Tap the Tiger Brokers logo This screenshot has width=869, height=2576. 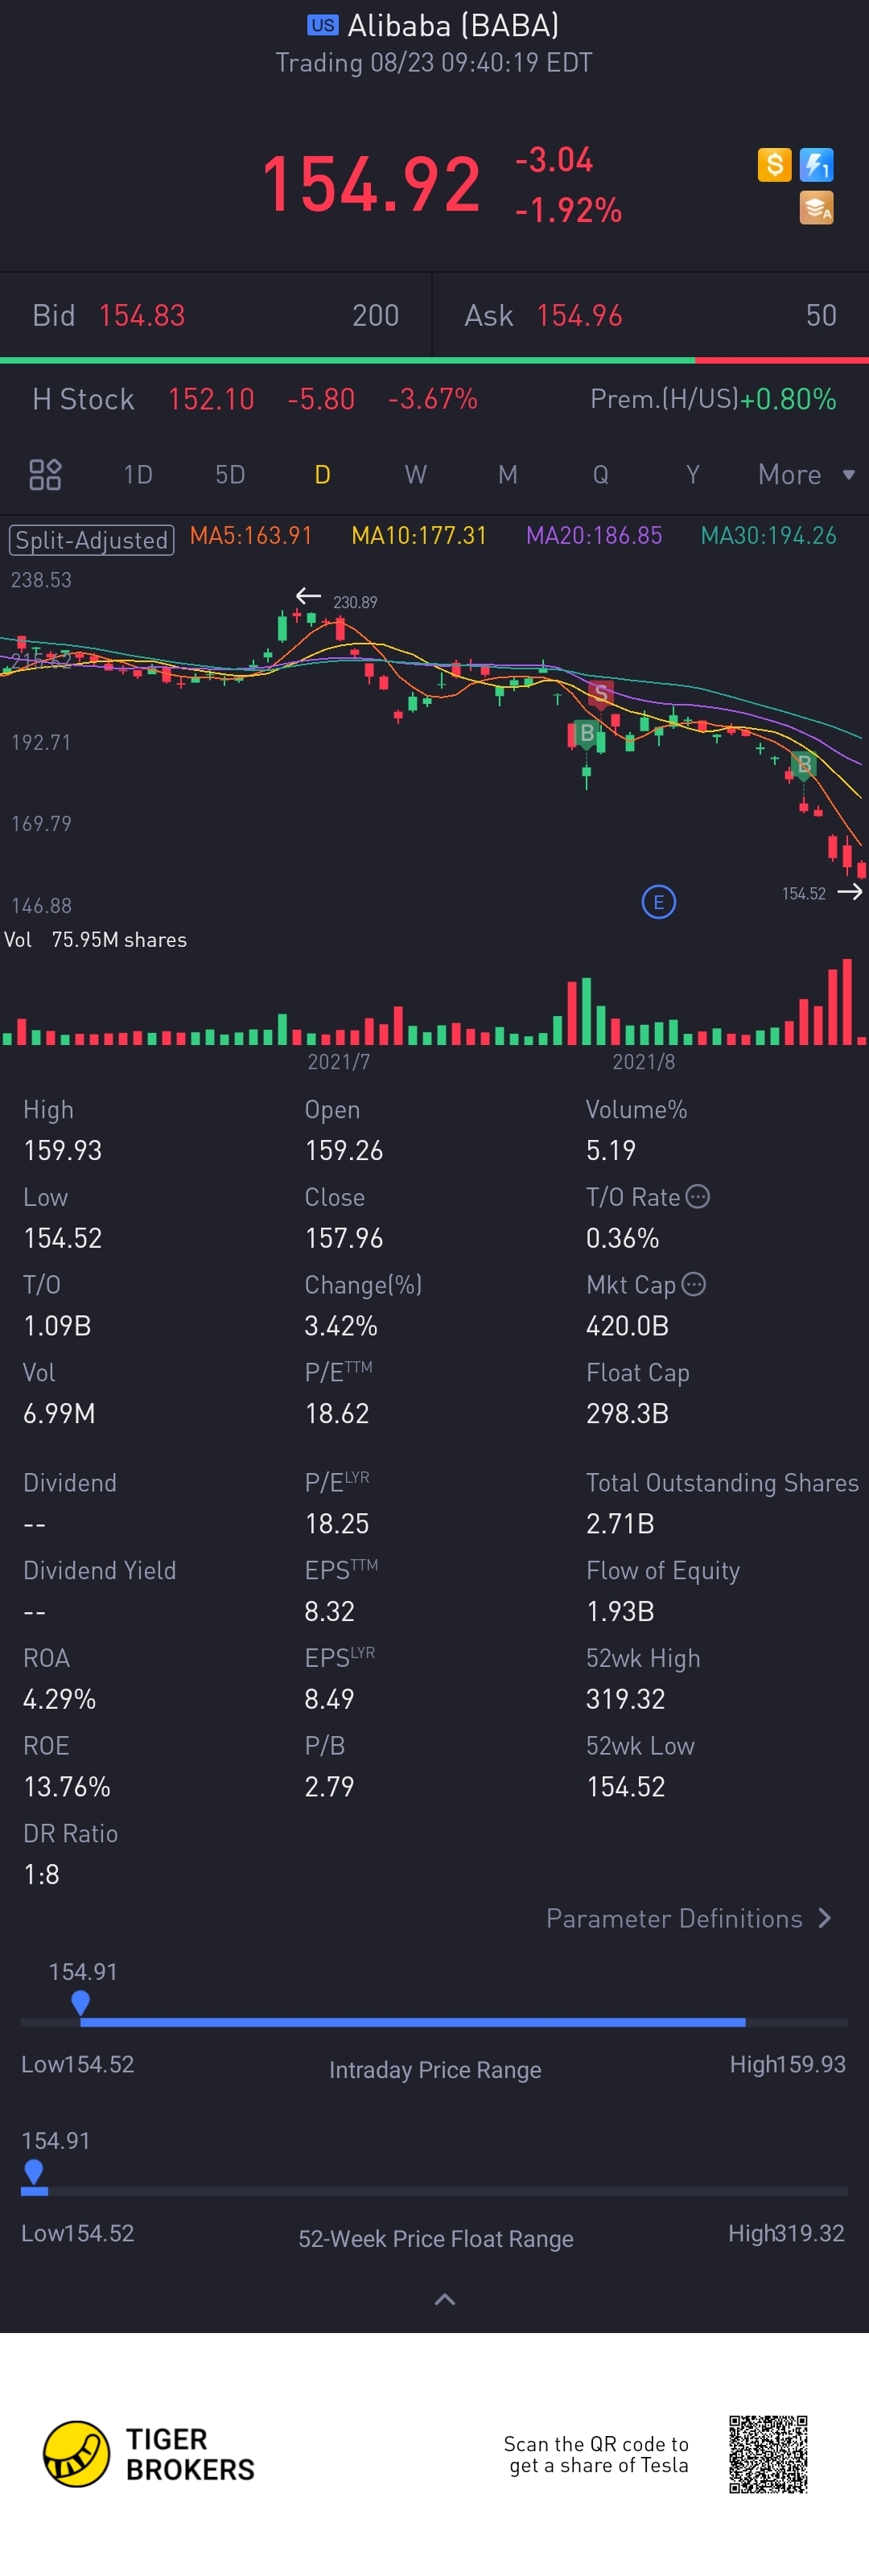148,2454
